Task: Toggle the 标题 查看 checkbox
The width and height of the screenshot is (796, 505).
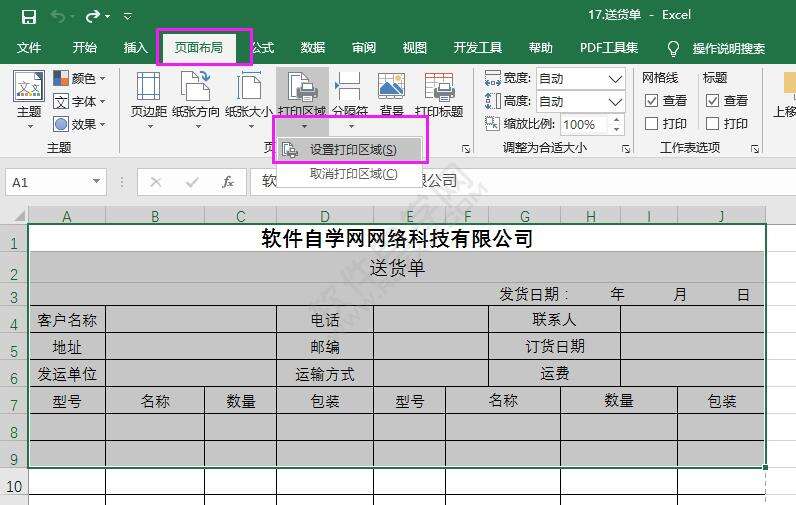Action: point(712,100)
